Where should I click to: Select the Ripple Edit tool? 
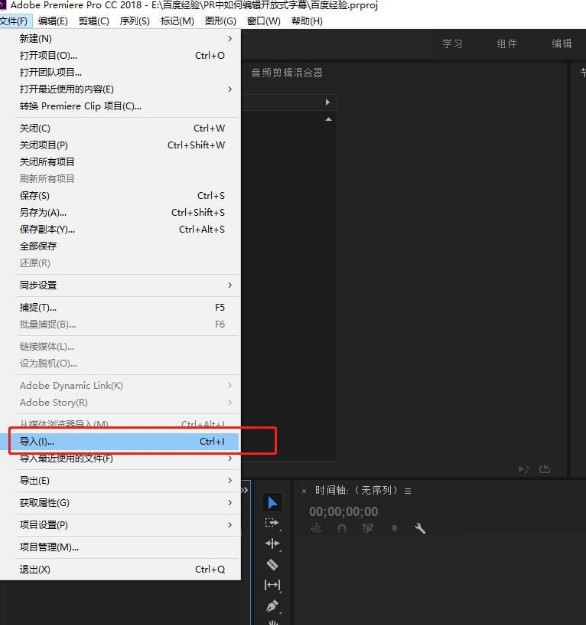[x=272, y=544]
